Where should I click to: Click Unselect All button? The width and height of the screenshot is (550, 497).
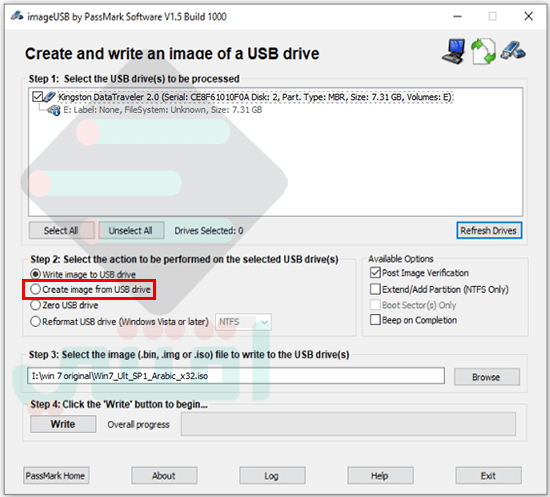pos(130,230)
